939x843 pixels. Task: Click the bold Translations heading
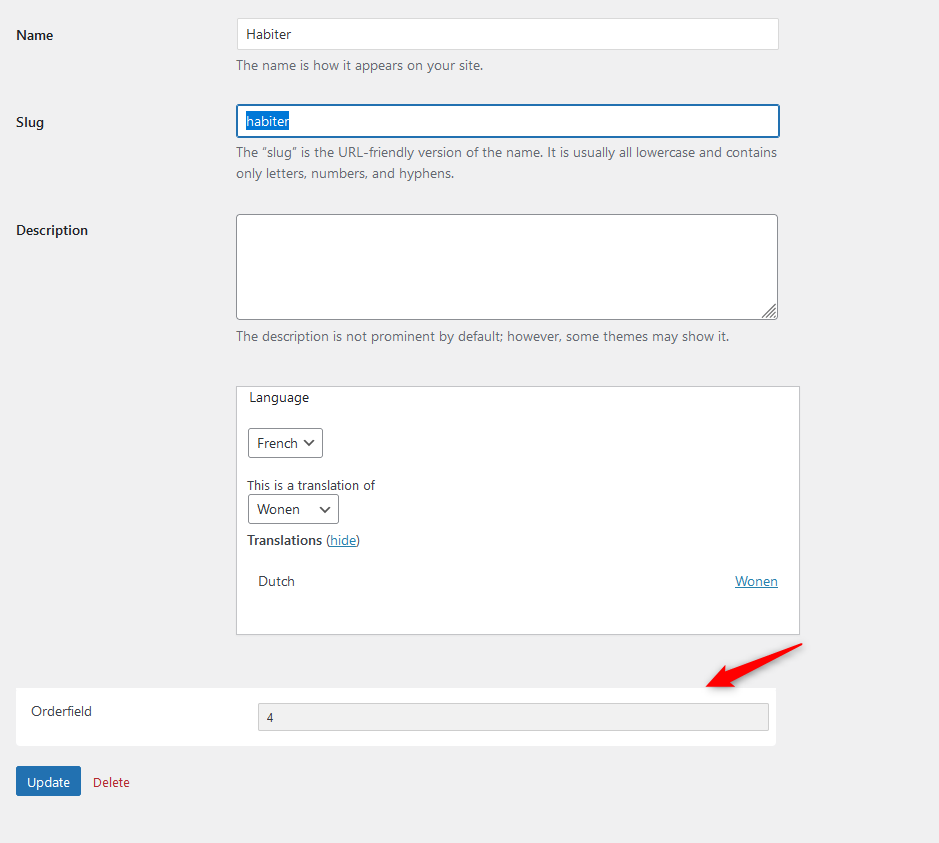[284, 541]
